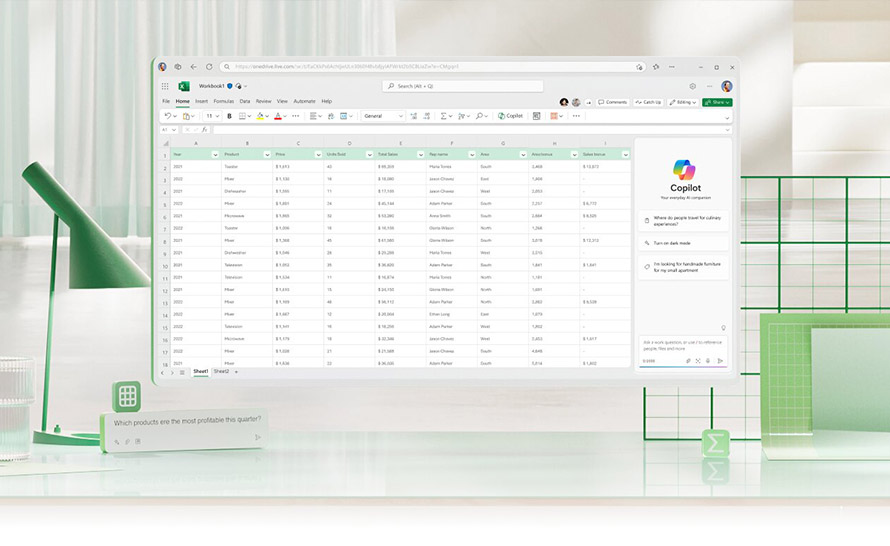Screen dimensions: 890x546
Task: Click the Search (Alt + Q) box
Action: point(462,86)
